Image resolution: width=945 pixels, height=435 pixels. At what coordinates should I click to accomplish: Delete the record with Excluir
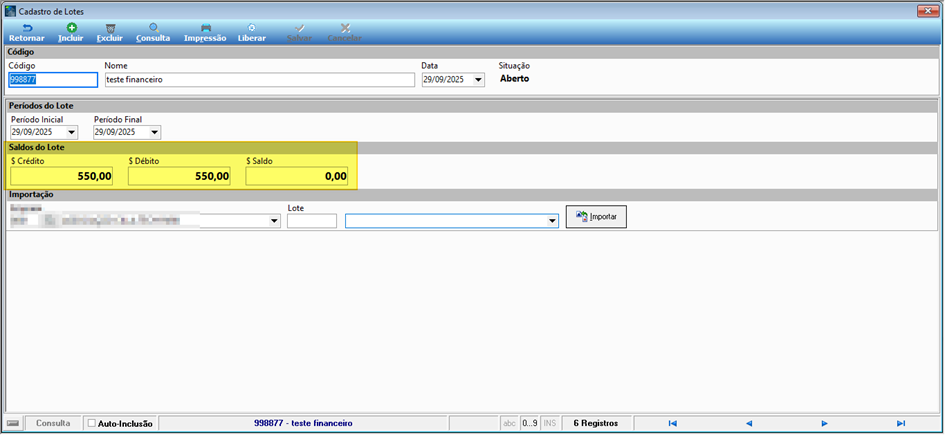click(x=110, y=33)
